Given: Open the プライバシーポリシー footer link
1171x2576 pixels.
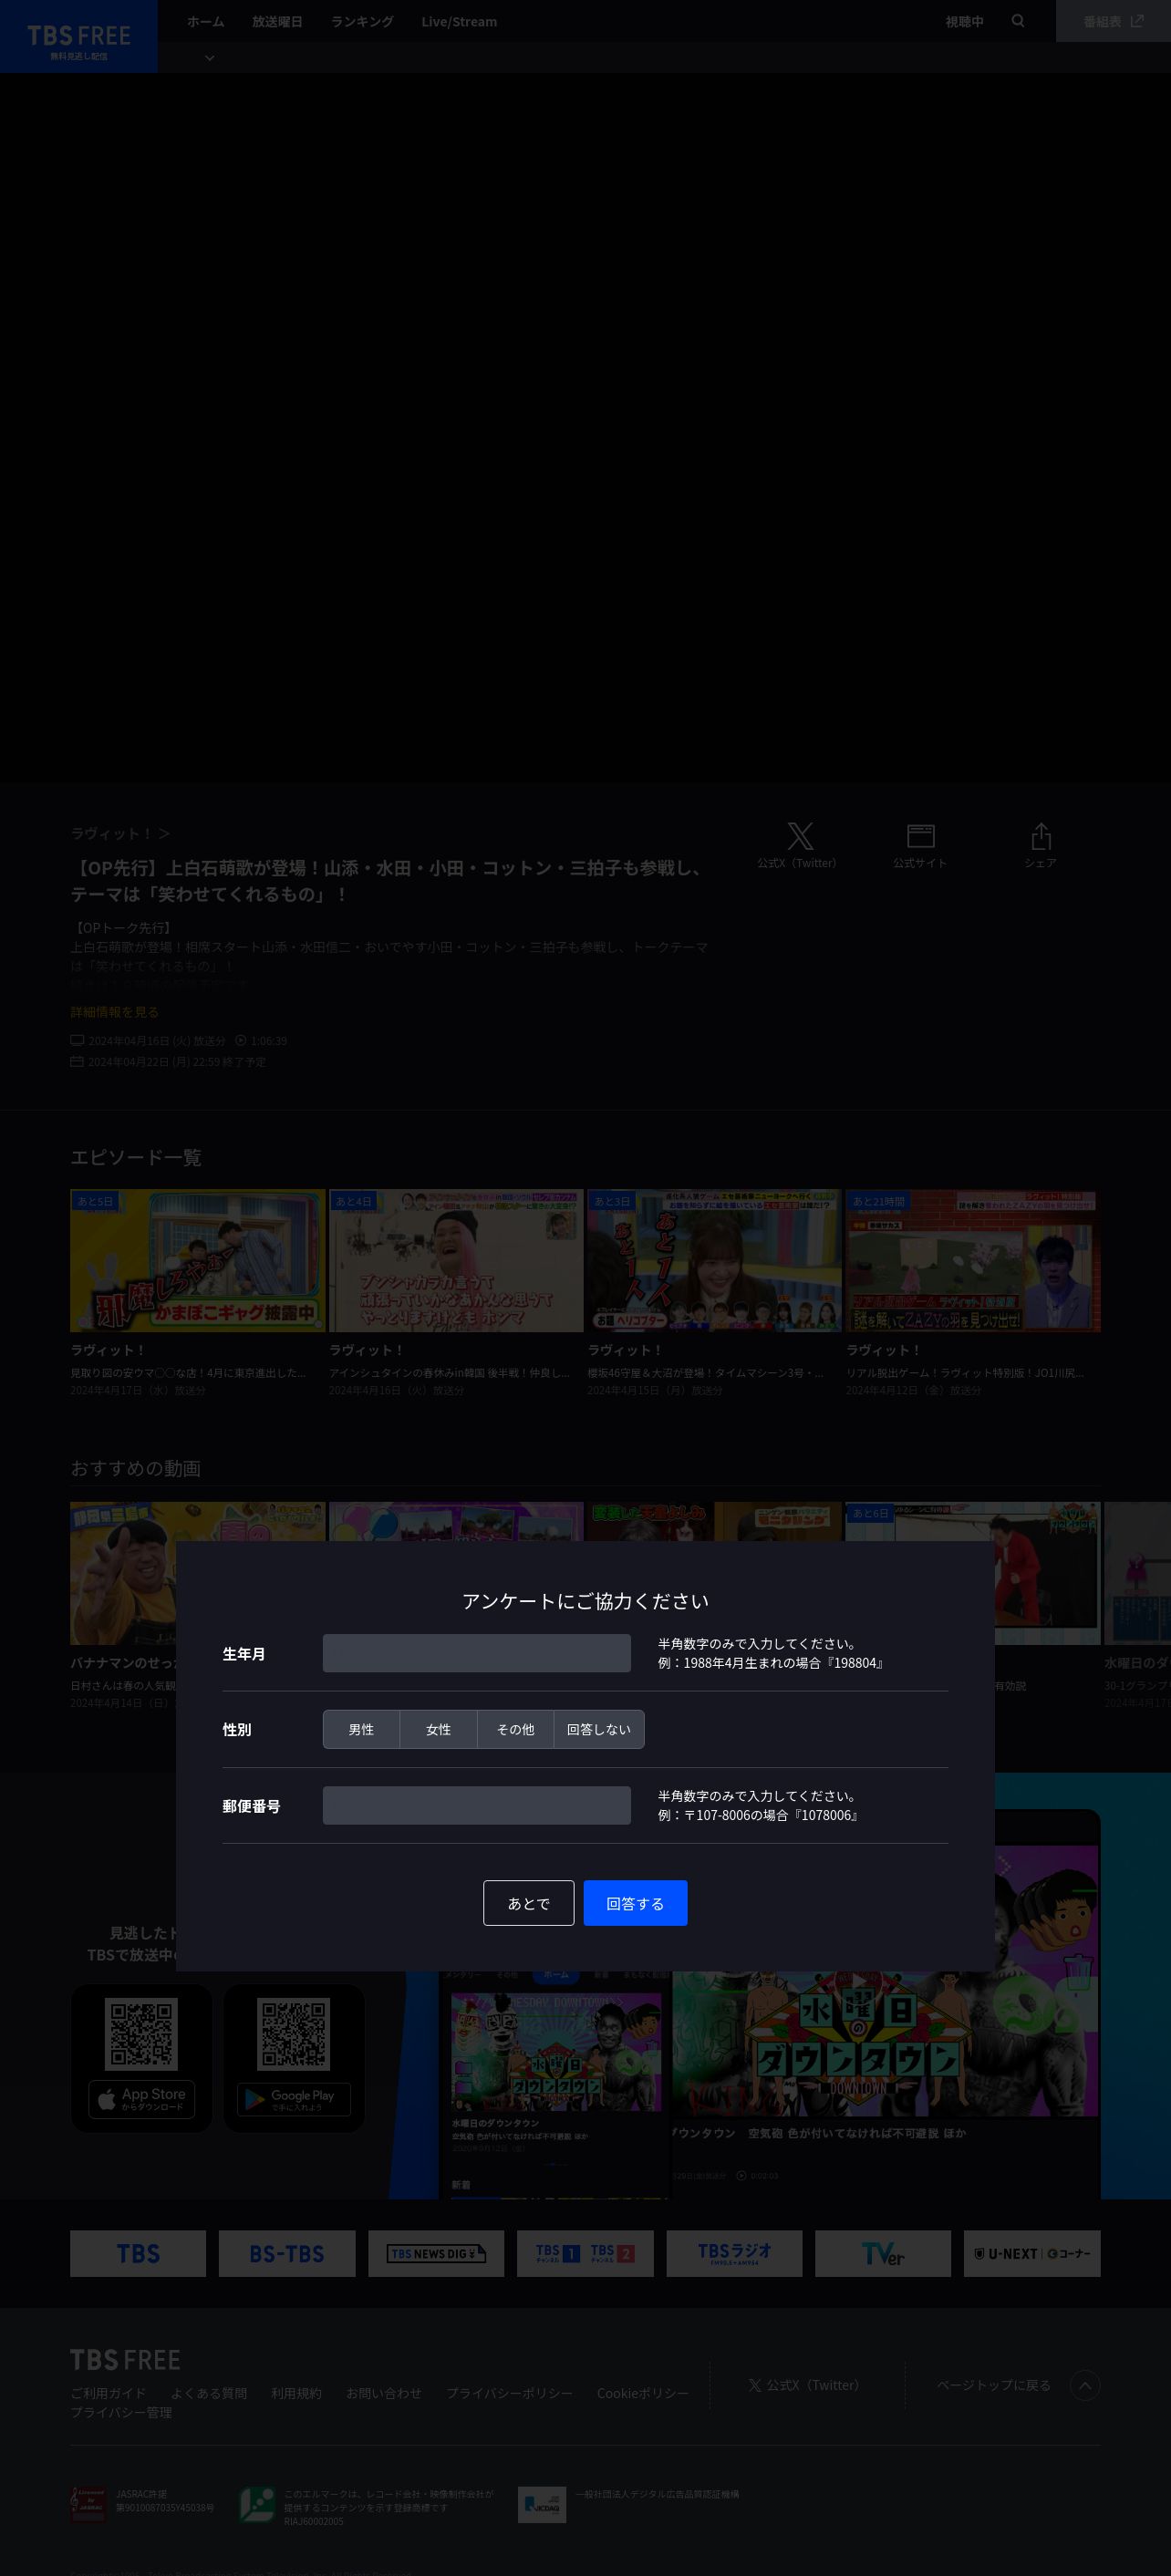Looking at the screenshot, I should (509, 2393).
